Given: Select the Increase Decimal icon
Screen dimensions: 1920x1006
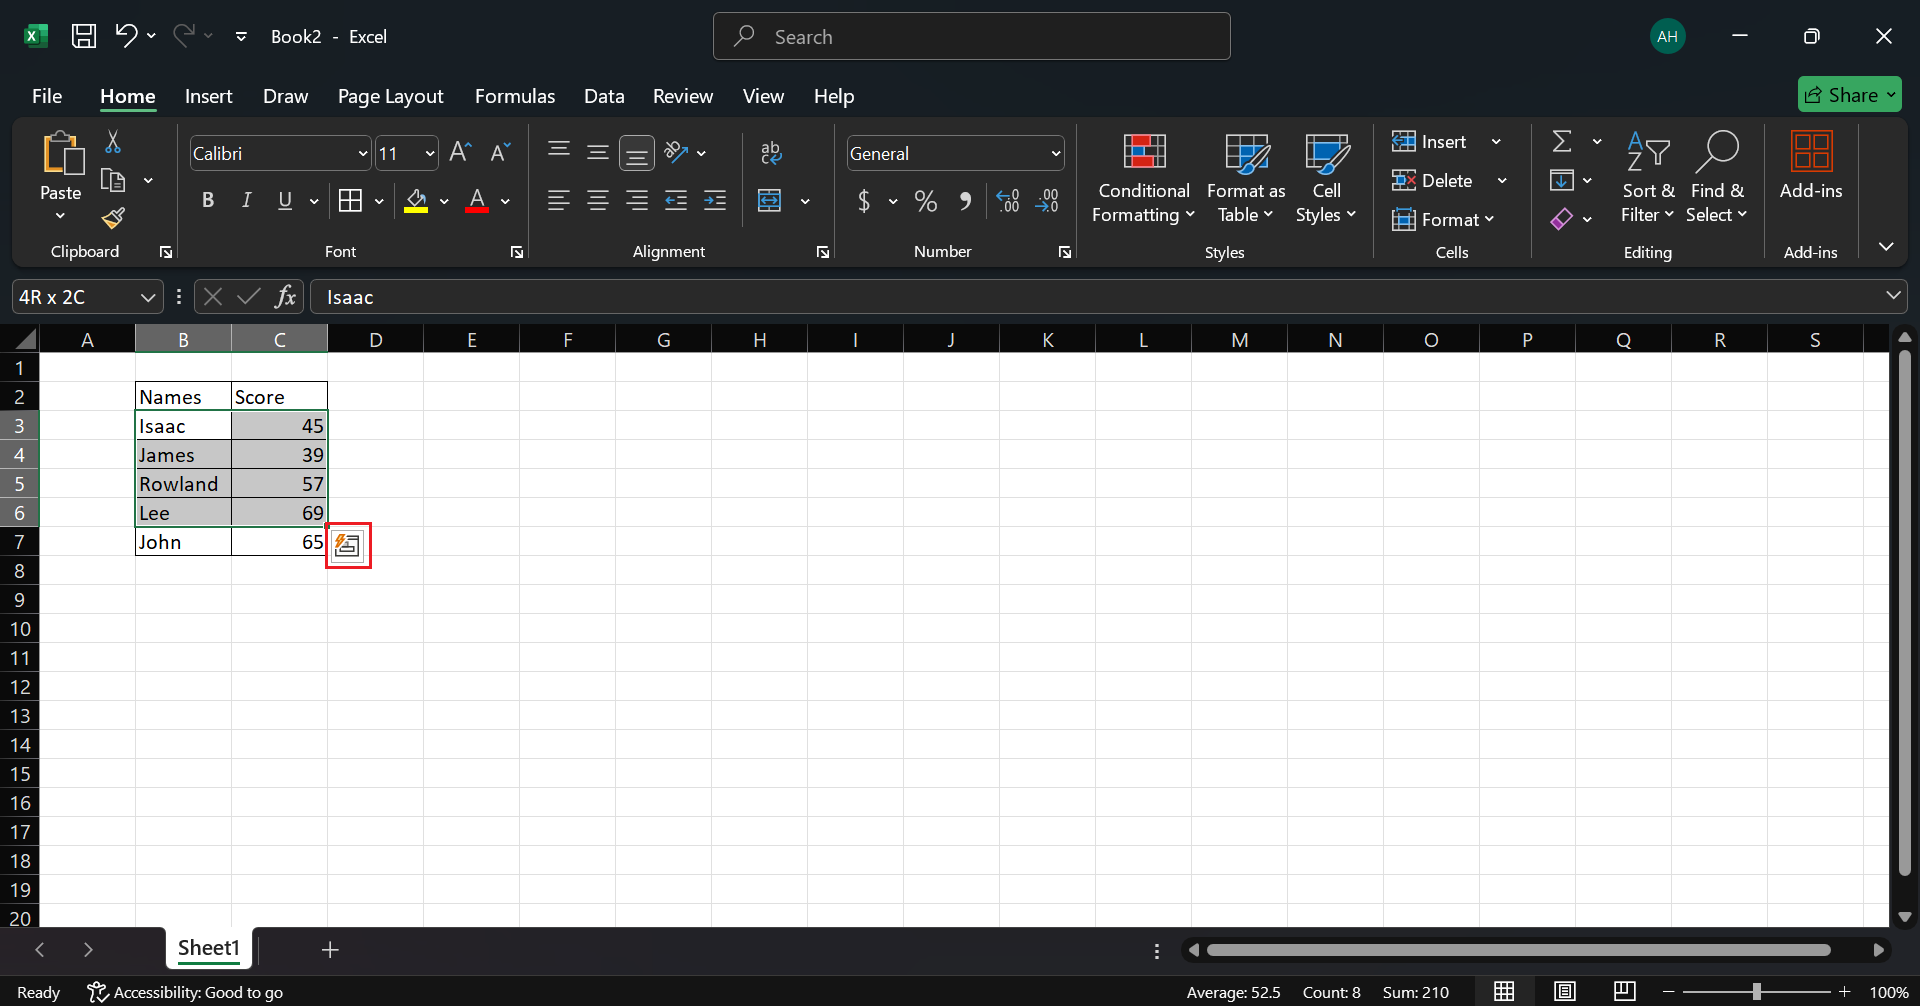Looking at the screenshot, I should tap(1007, 201).
